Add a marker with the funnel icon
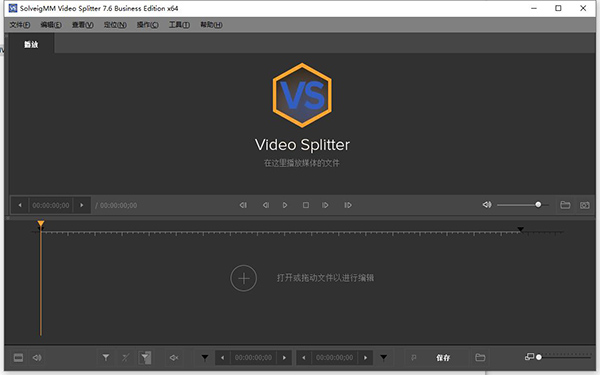 106,358
